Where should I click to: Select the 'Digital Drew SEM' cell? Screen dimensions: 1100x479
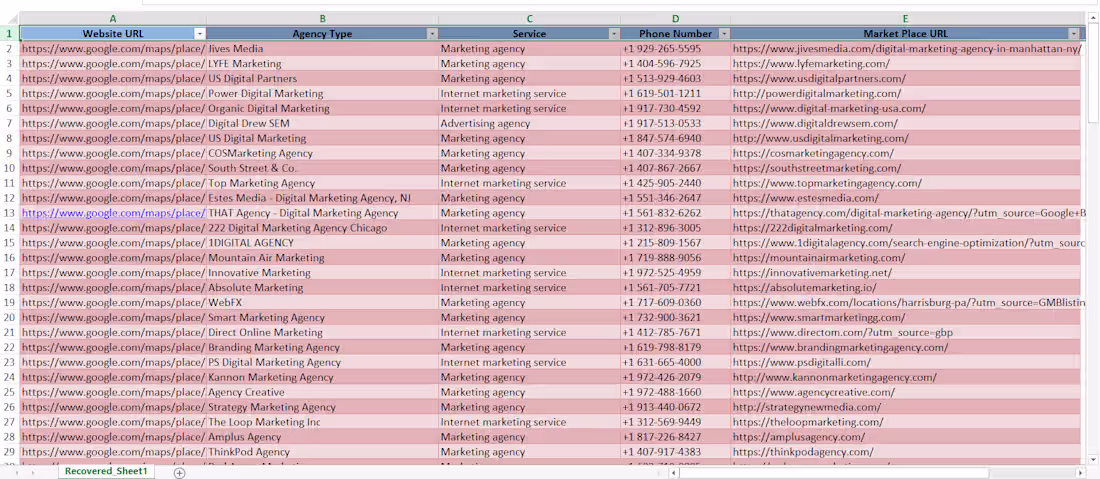pyautogui.click(x=322, y=123)
